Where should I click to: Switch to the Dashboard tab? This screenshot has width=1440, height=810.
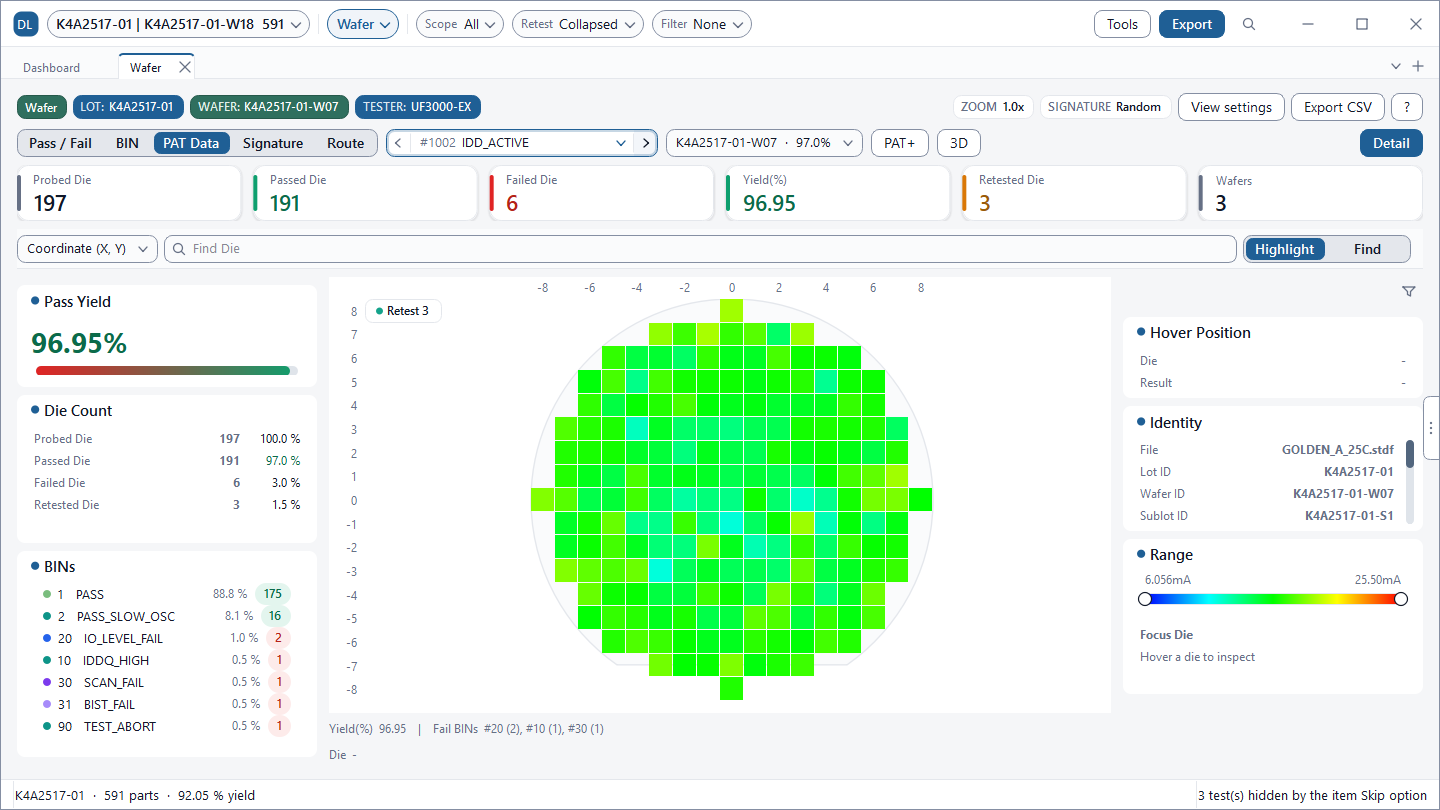point(52,67)
